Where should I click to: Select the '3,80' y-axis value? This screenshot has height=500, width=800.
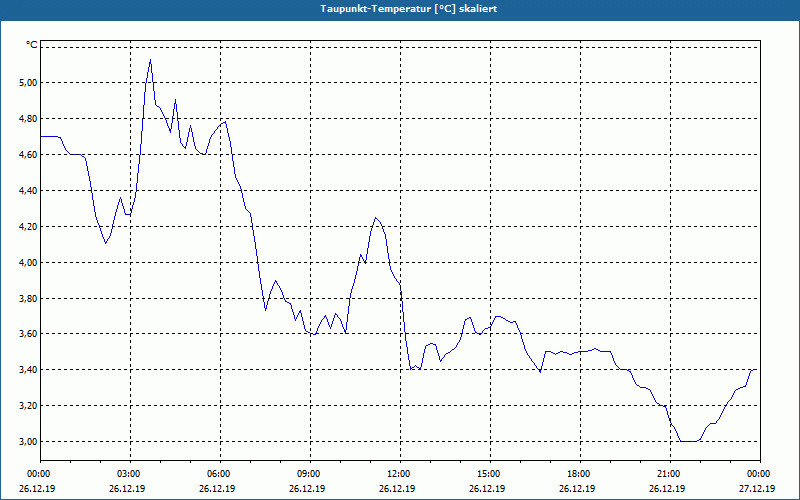point(29,298)
